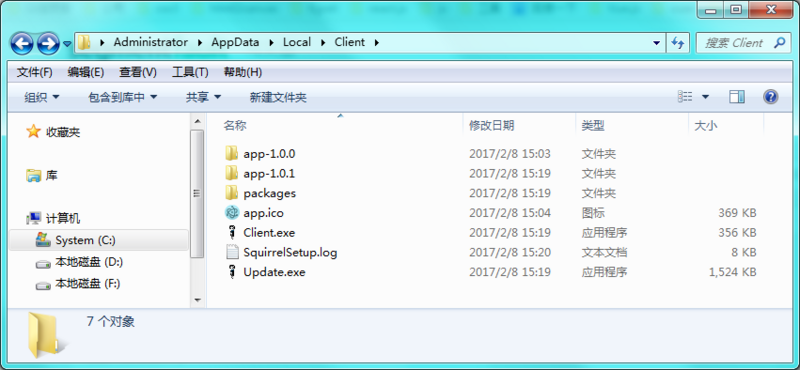Click the SquirrelSetup.log file name
800x370 pixels.
(x=290, y=253)
